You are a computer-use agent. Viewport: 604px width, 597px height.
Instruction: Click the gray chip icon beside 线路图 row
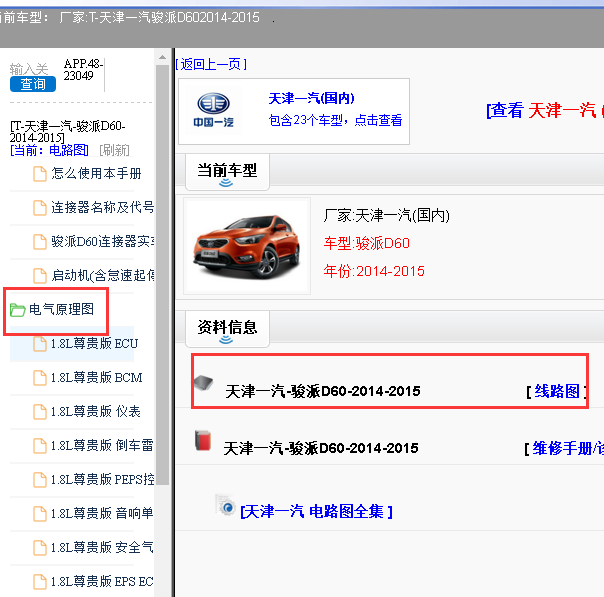pyautogui.click(x=203, y=383)
